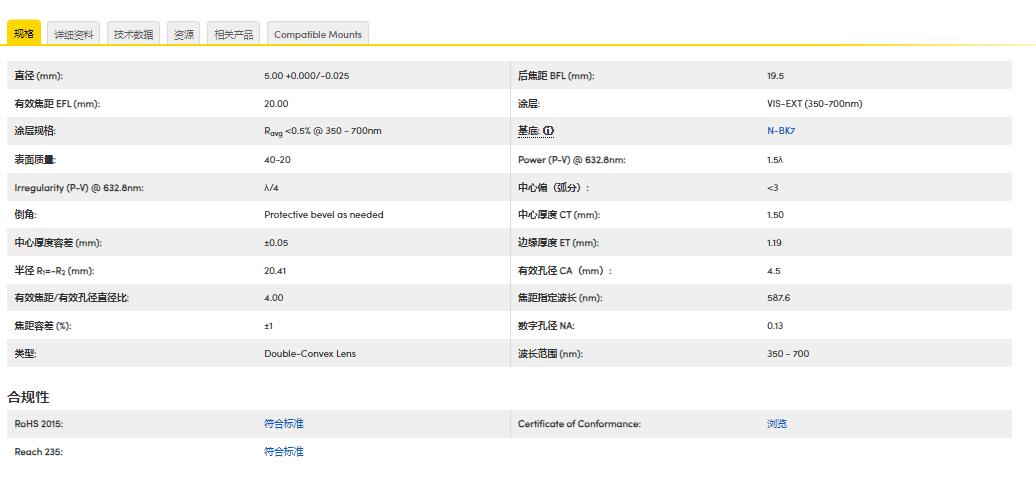This screenshot has width=1036, height=496.
Task: Switch to the 详细资料 tab
Action: pyautogui.click(x=74, y=34)
